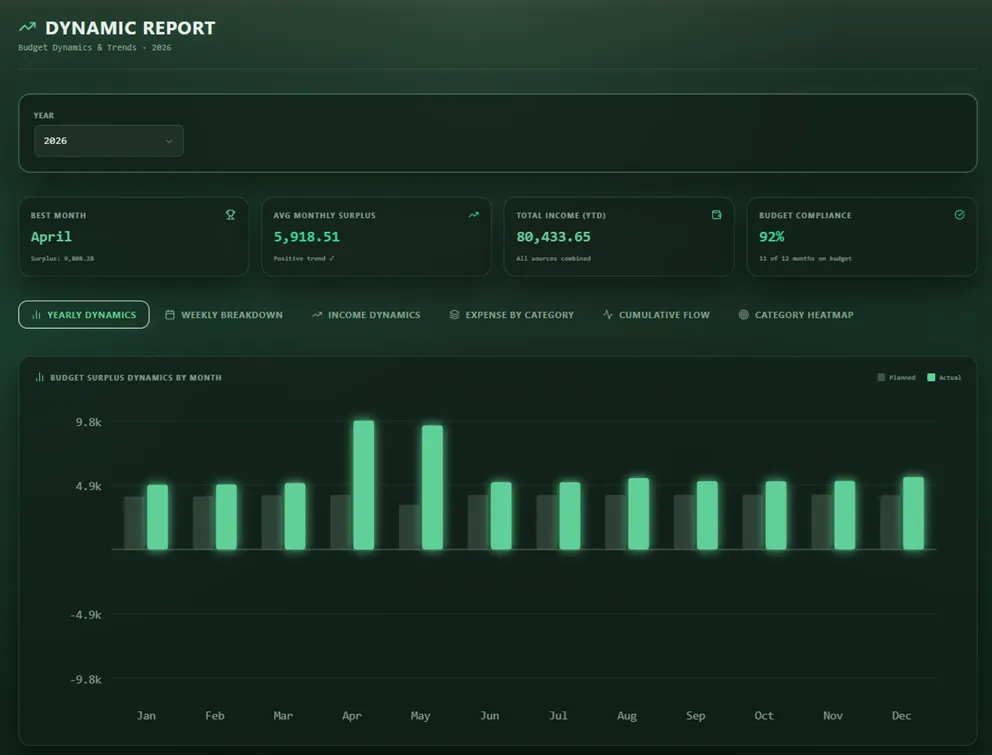This screenshot has width=992, height=755.
Task: Click the YEAR field label
Action: [x=44, y=115]
